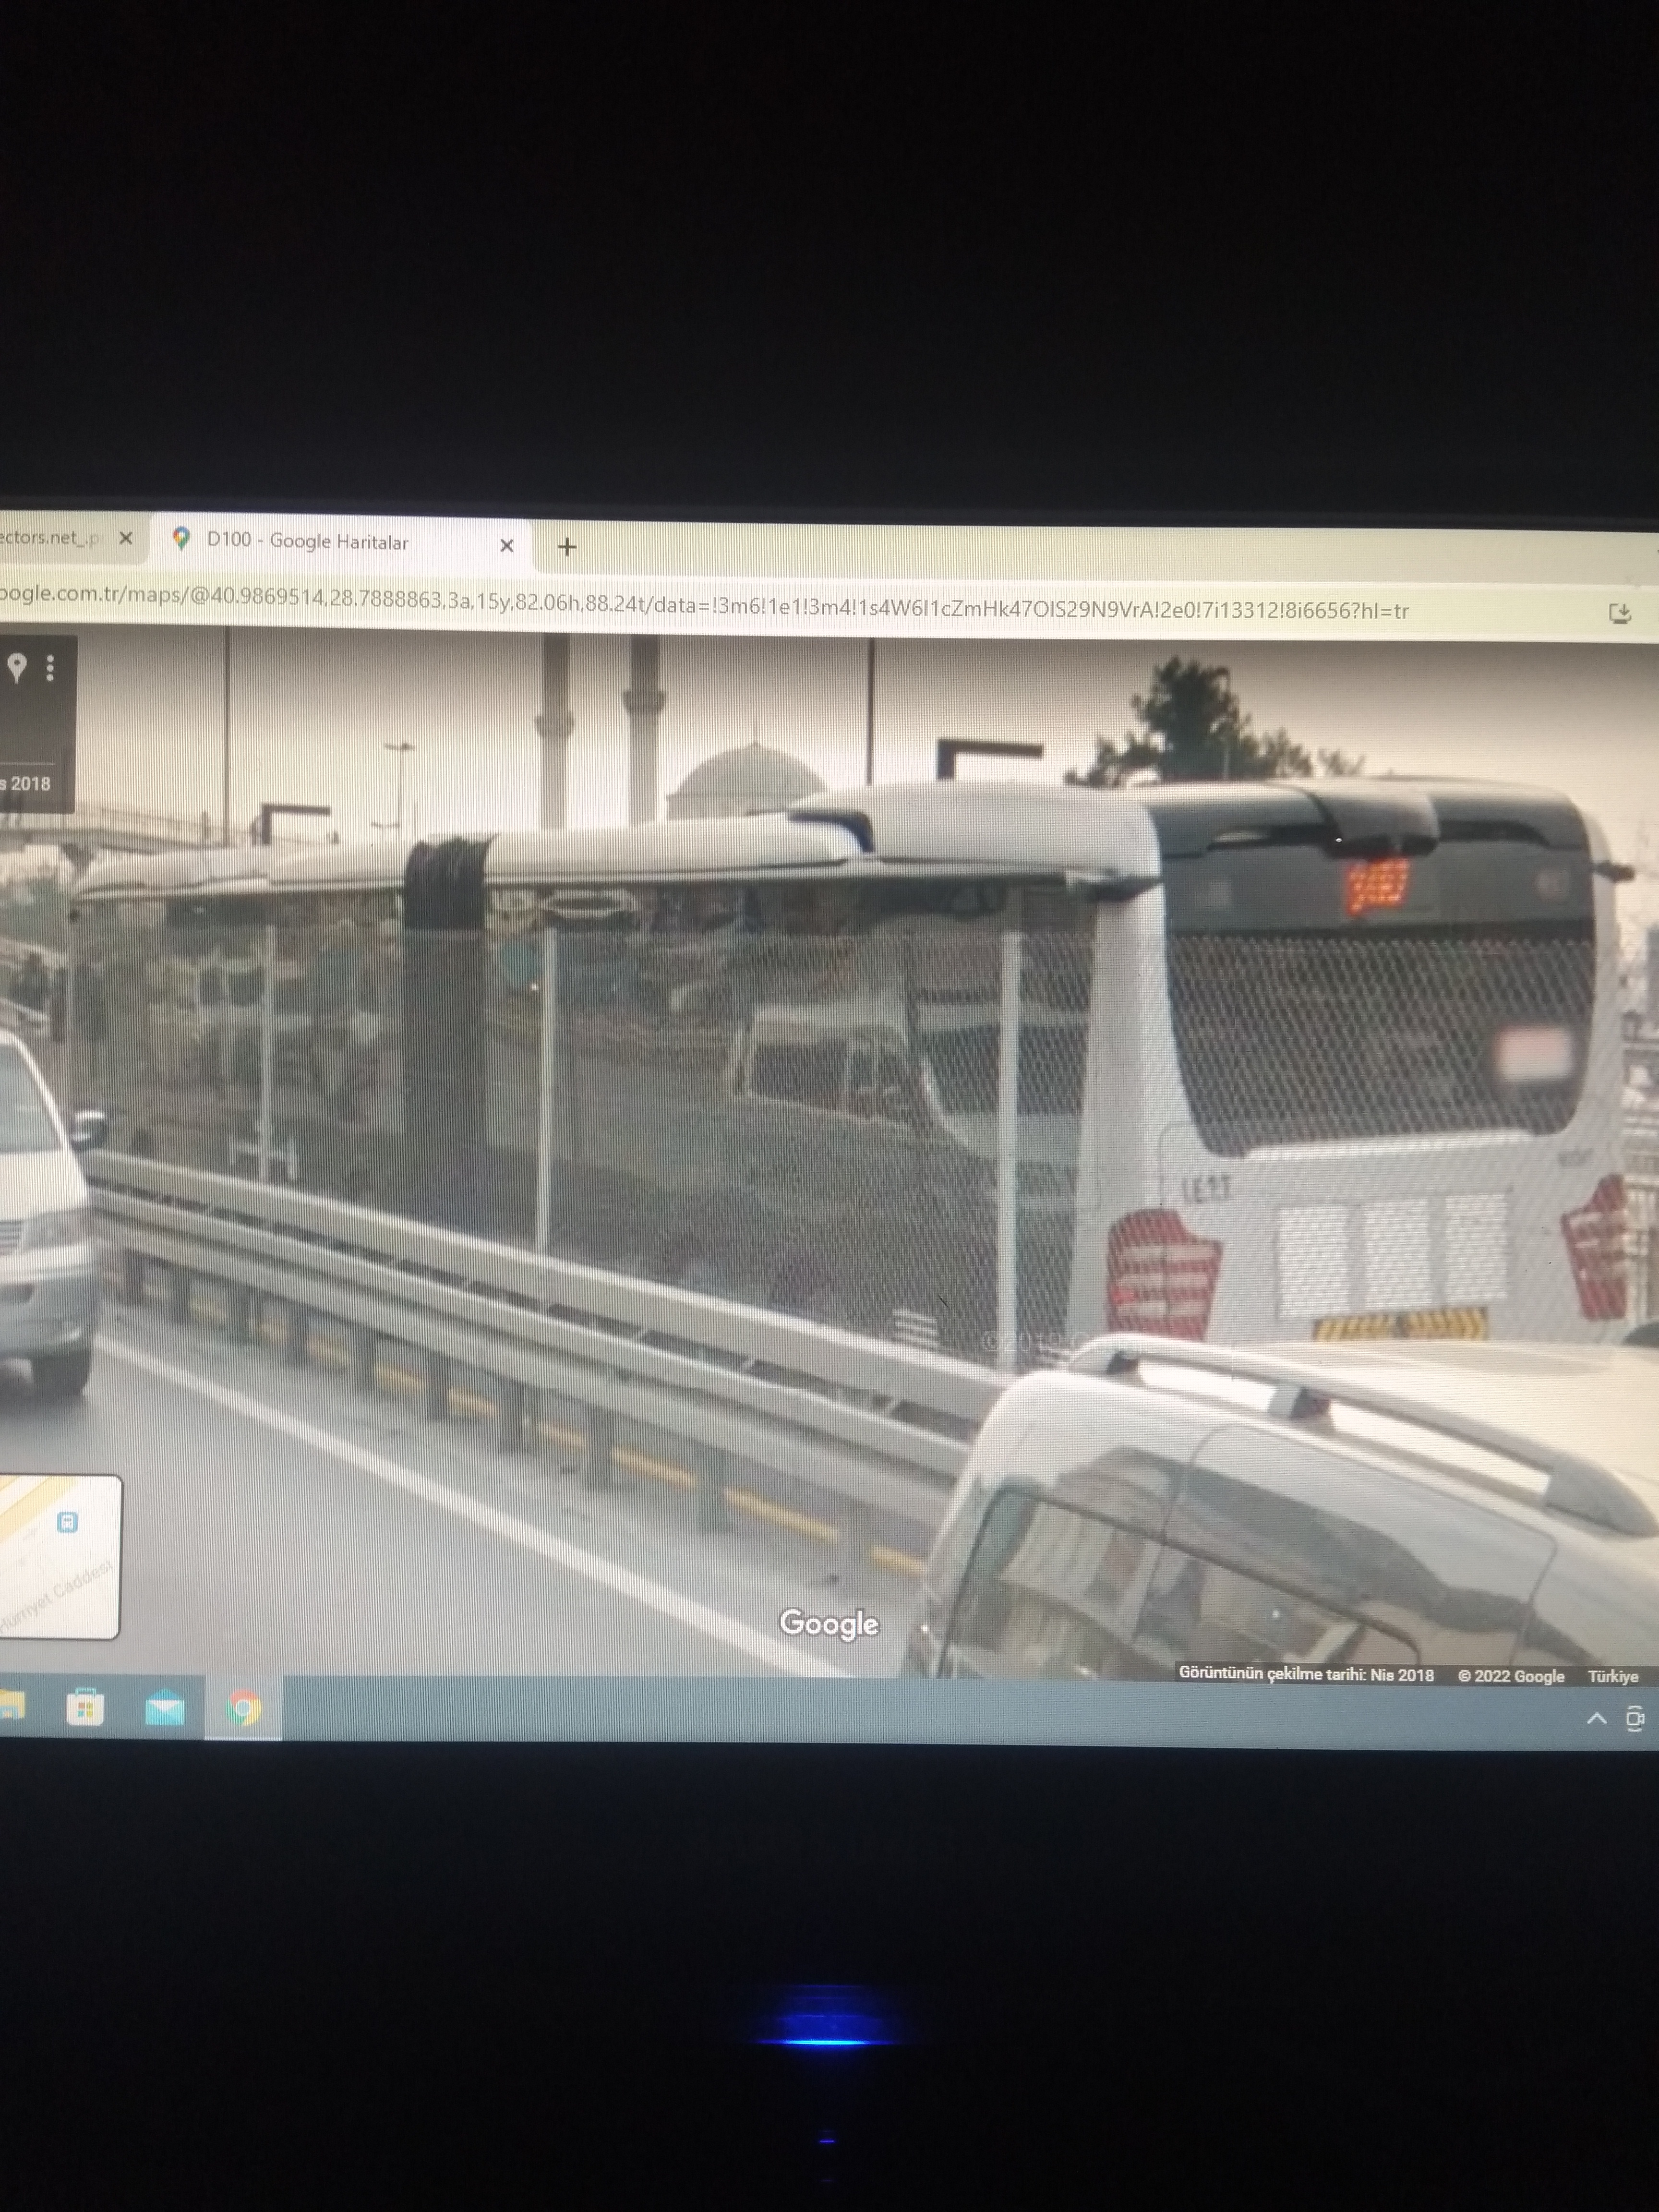This screenshot has width=1659, height=2212.
Task: Click the Türkiye link in the footer
Action: point(1612,1677)
